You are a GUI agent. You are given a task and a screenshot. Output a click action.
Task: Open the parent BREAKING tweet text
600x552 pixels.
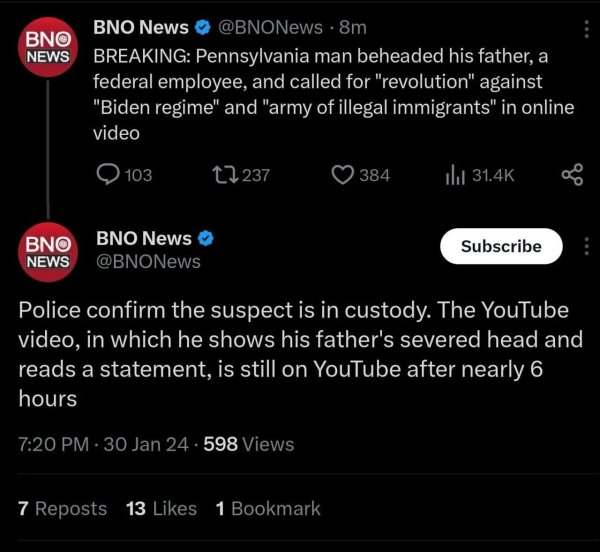tap(333, 94)
